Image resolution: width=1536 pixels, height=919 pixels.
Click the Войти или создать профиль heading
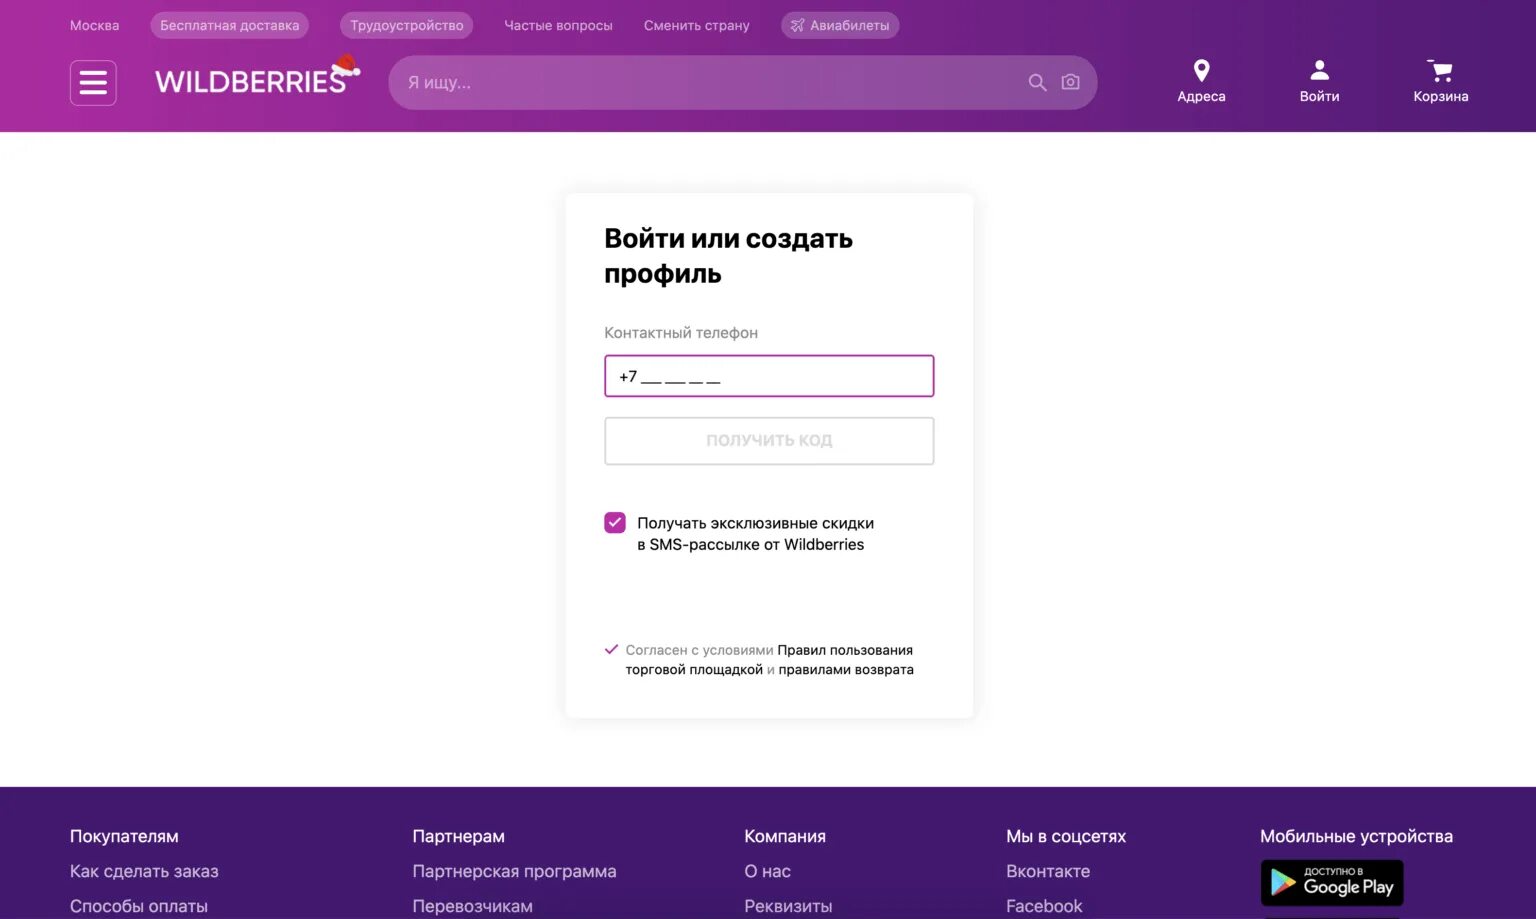[x=728, y=256]
